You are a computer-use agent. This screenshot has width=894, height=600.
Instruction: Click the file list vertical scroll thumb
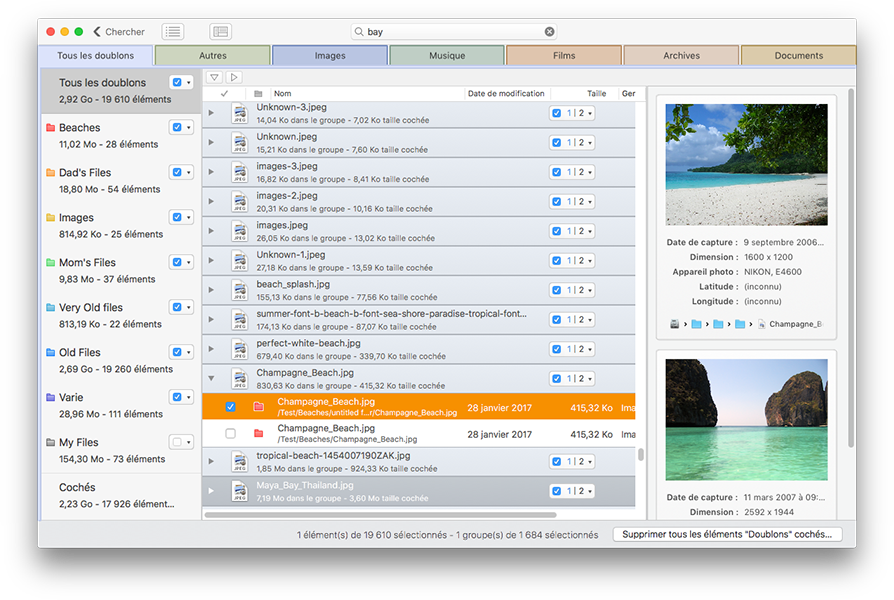click(641, 454)
